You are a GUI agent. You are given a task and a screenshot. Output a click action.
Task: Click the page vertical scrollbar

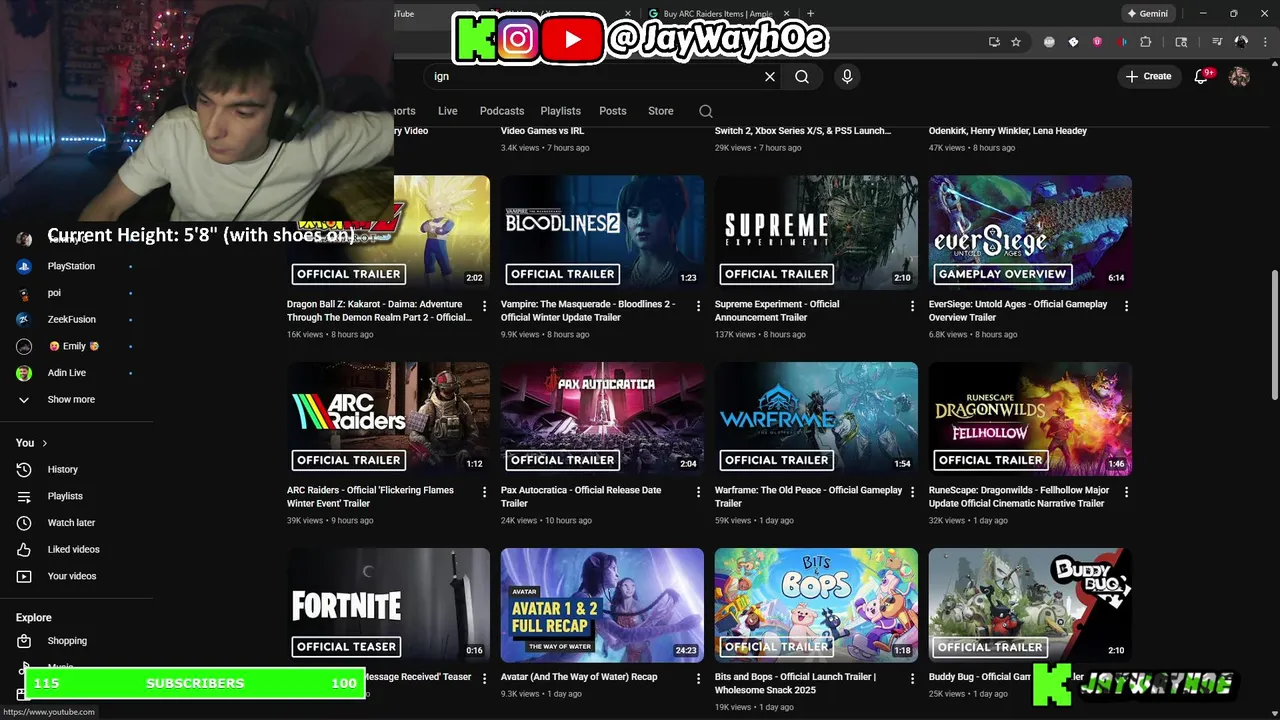(1274, 335)
